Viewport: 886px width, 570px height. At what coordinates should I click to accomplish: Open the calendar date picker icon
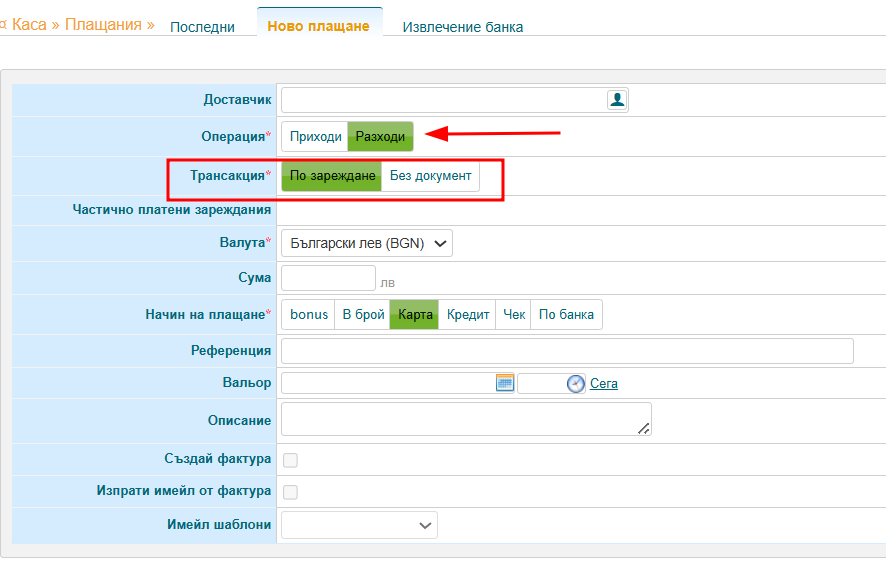505,383
